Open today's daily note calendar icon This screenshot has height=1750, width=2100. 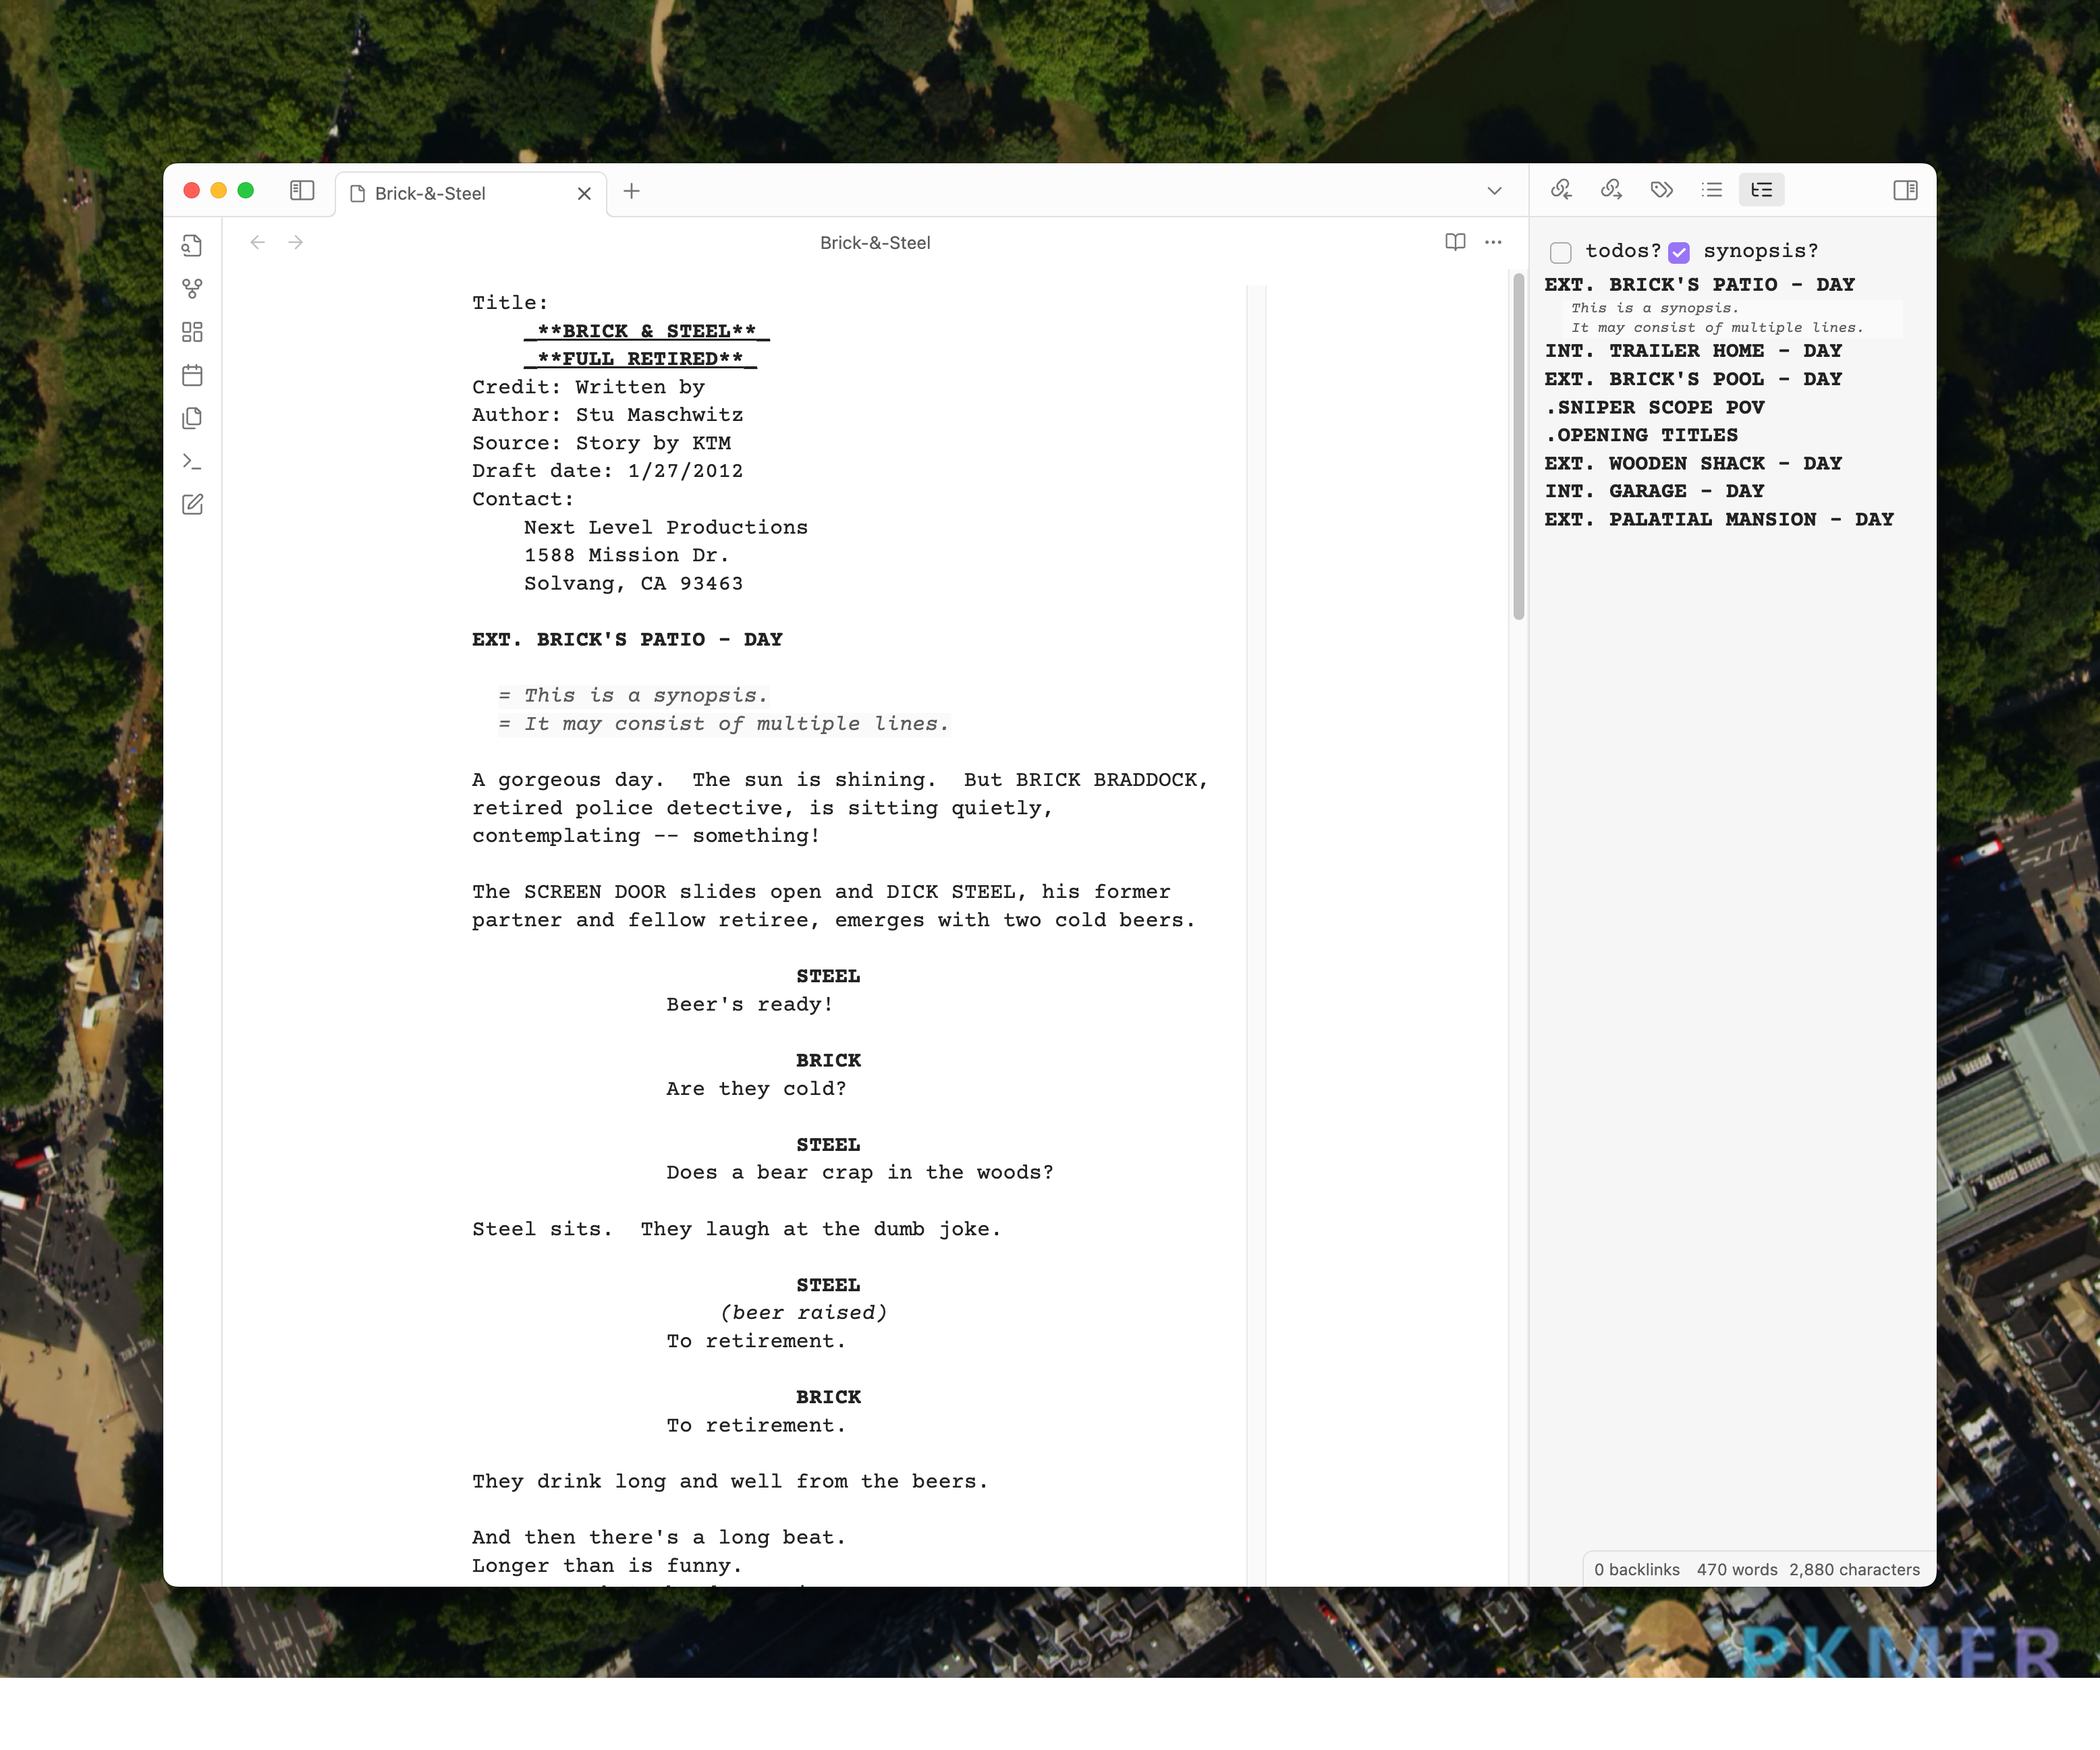click(x=192, y=375)
